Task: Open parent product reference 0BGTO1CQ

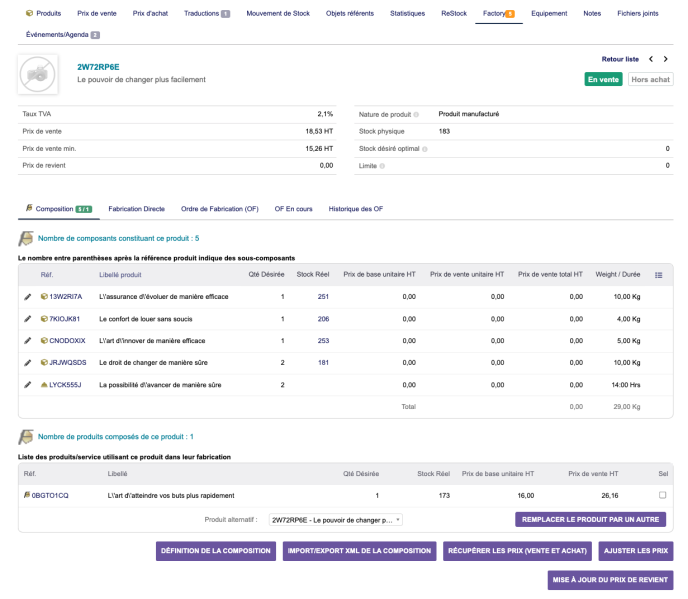Action: (x=50, y=495)
